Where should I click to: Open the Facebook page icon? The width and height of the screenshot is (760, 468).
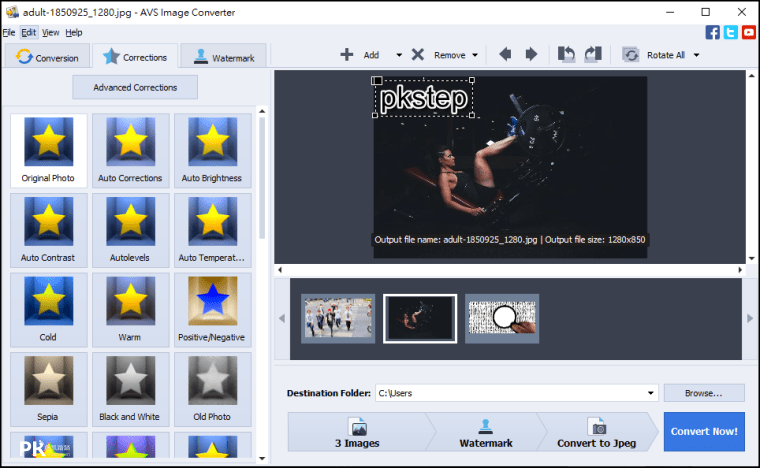pos(712,32)
